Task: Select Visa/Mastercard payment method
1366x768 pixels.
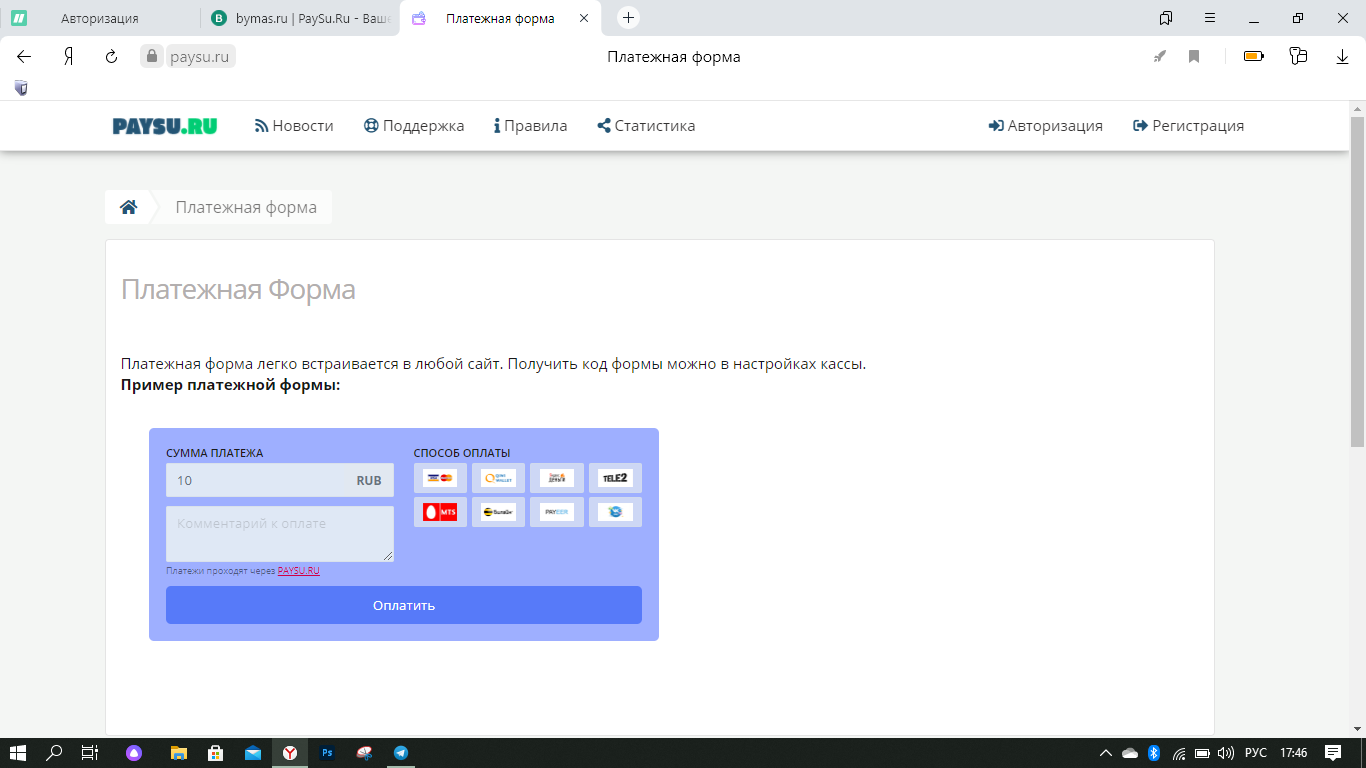Action: [x=440, y=479]
